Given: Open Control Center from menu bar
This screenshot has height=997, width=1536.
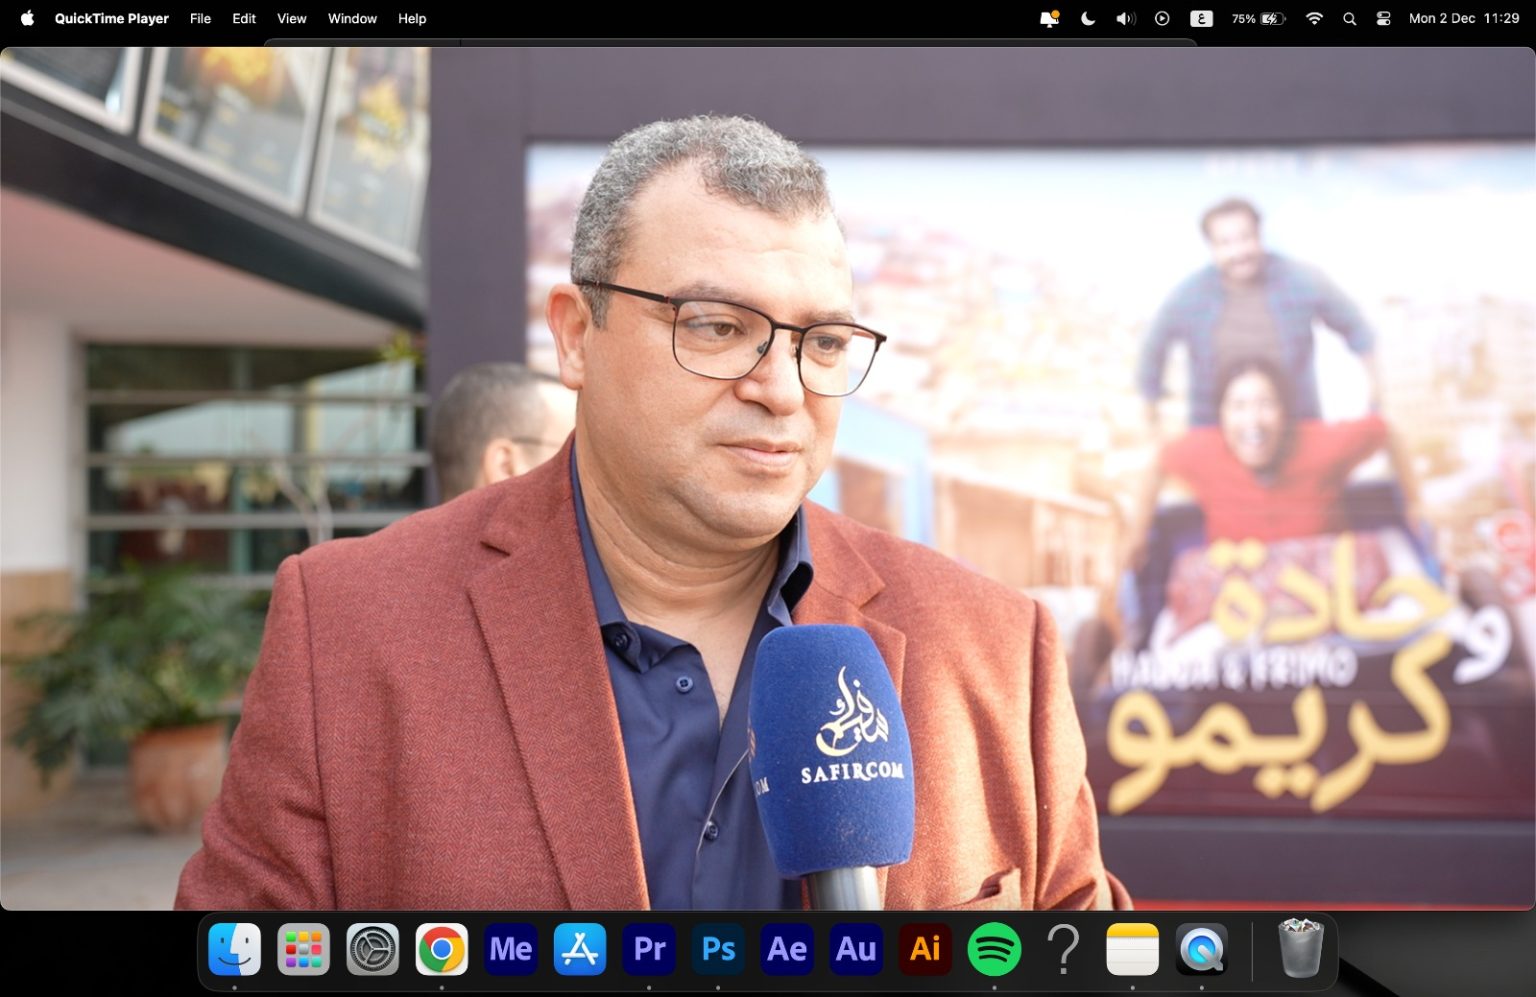Looking at the screenshot, I should pyautogui.click(x=1383, y=18).
